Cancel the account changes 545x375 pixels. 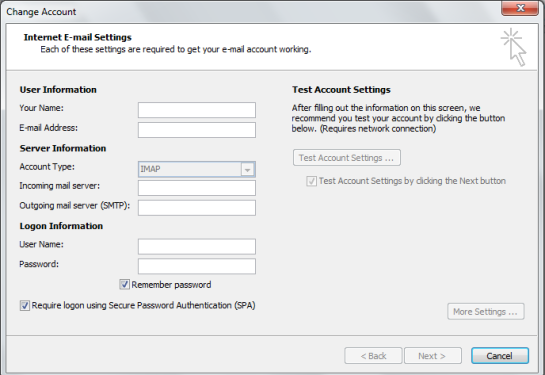500,356
